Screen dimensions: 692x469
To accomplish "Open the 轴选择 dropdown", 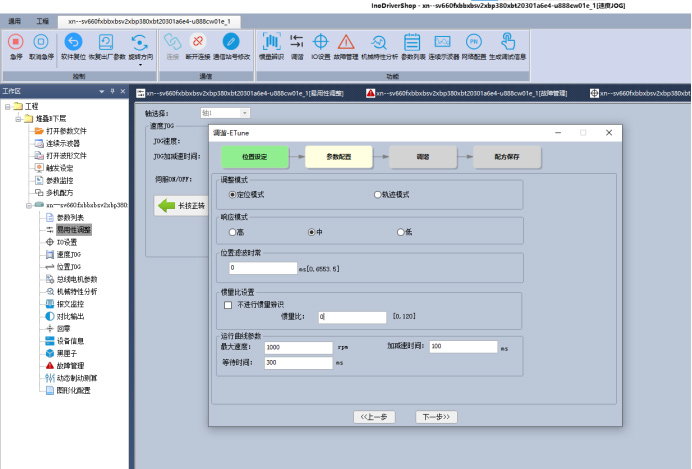I will (225, 113).
